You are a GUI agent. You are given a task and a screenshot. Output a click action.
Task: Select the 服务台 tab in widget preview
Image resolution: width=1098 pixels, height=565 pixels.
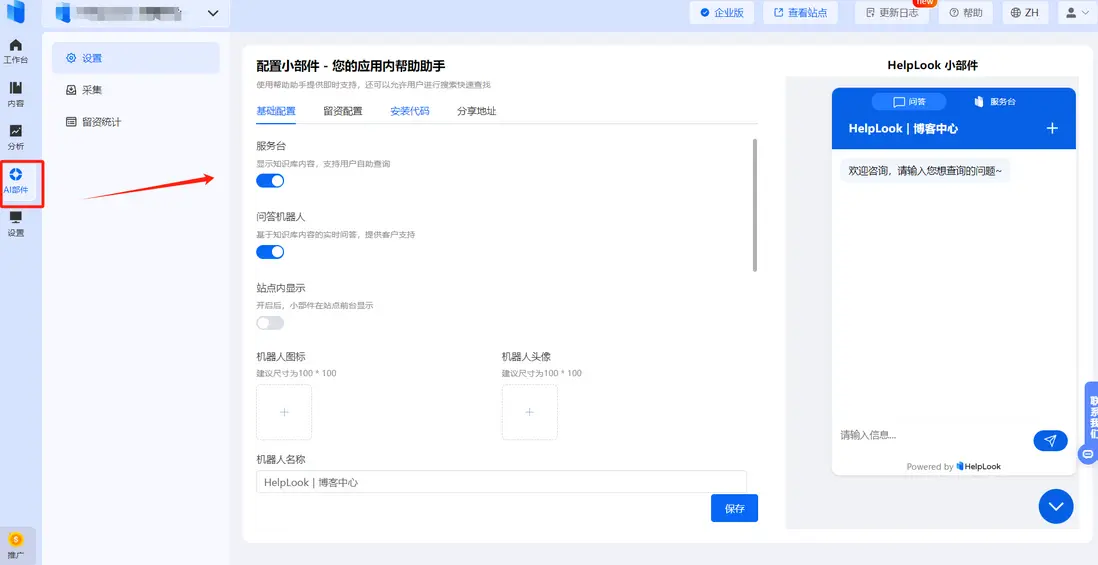[x=995, y=102]
